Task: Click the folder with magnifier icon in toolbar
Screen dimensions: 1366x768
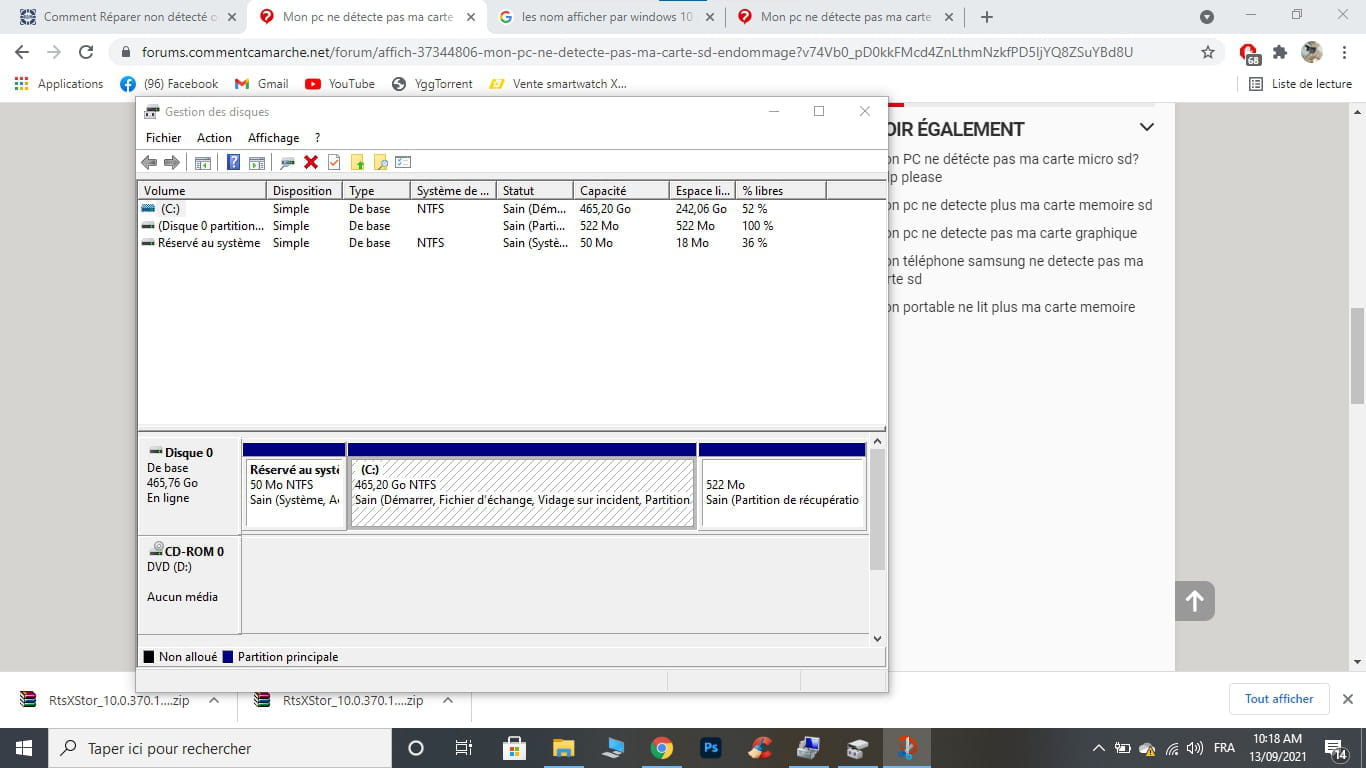Action: coord(380,162)
